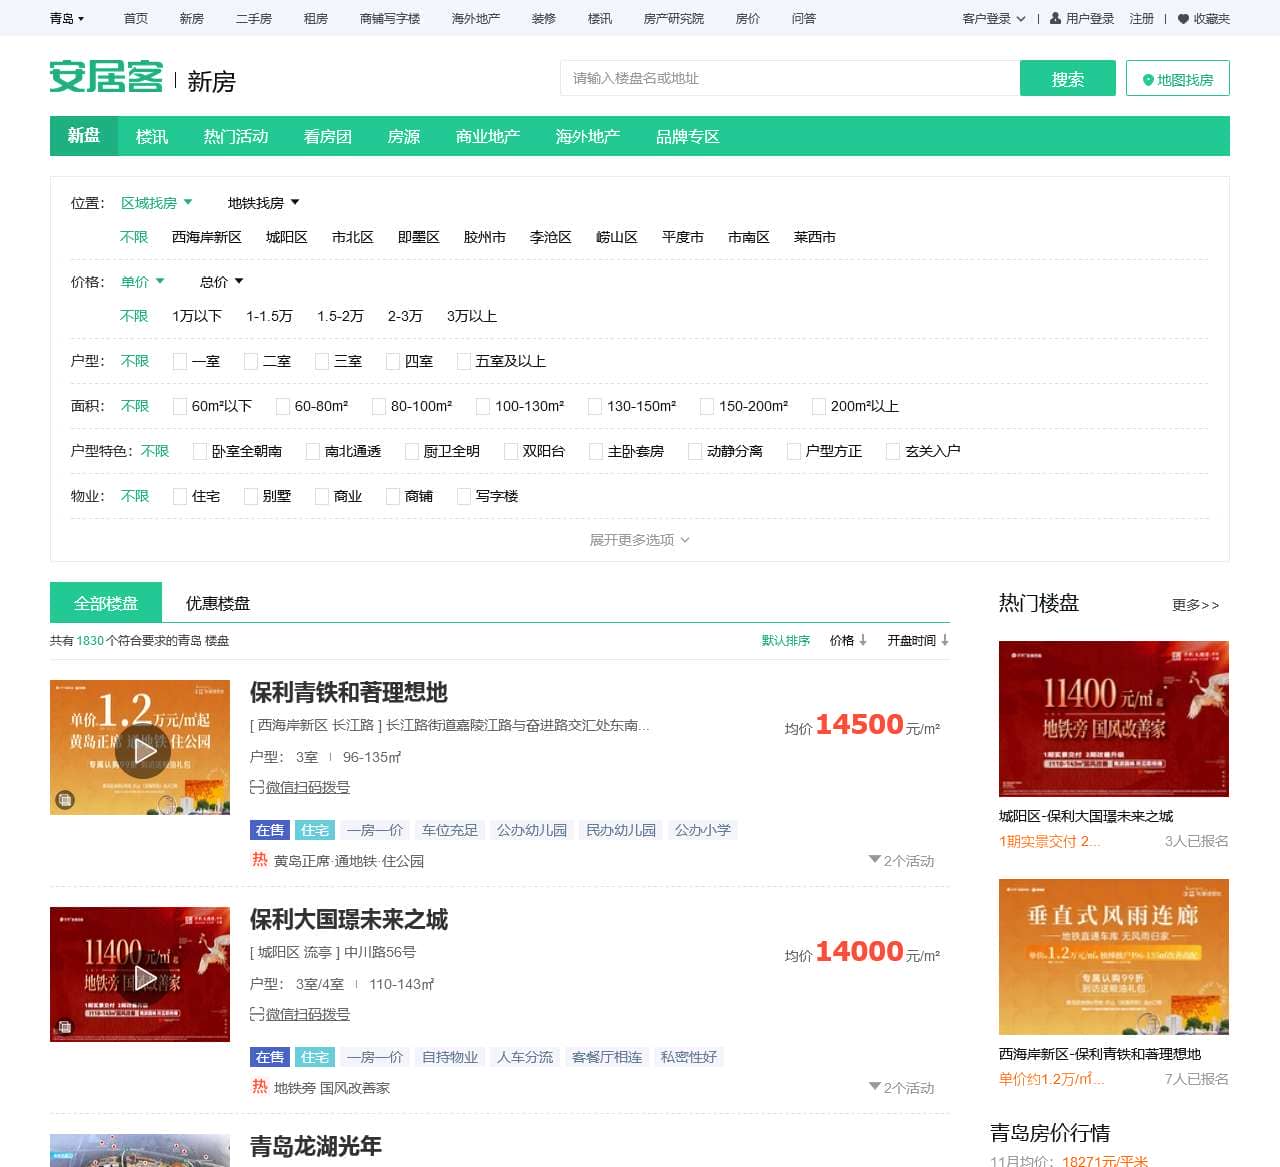
Task: Open the 青岛 city selector dropdown
Action: tap(64, 17)
